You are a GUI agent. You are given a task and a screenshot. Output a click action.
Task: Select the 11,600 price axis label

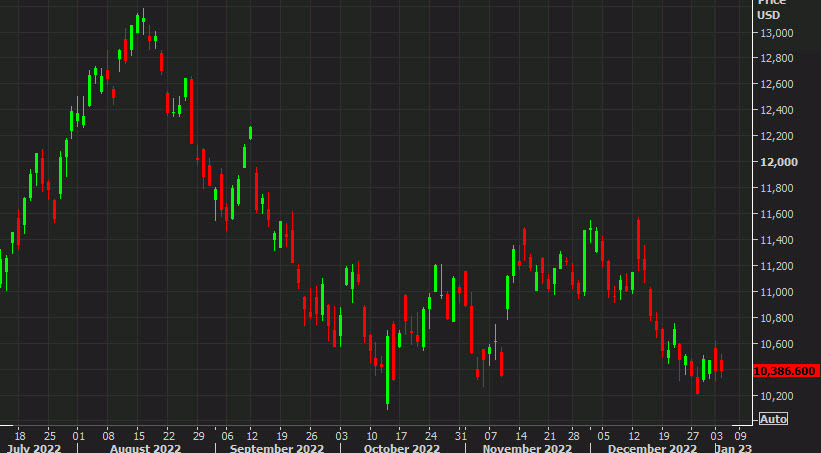tap(776, 214)
